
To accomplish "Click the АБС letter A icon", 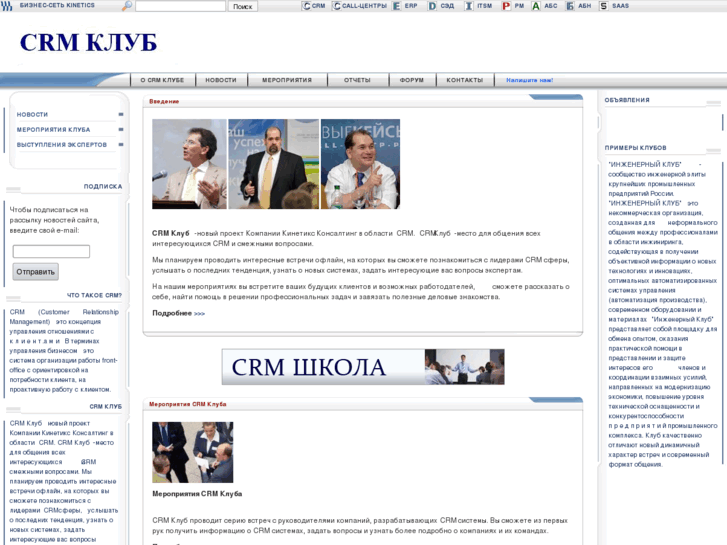I will tap(536, 6).
